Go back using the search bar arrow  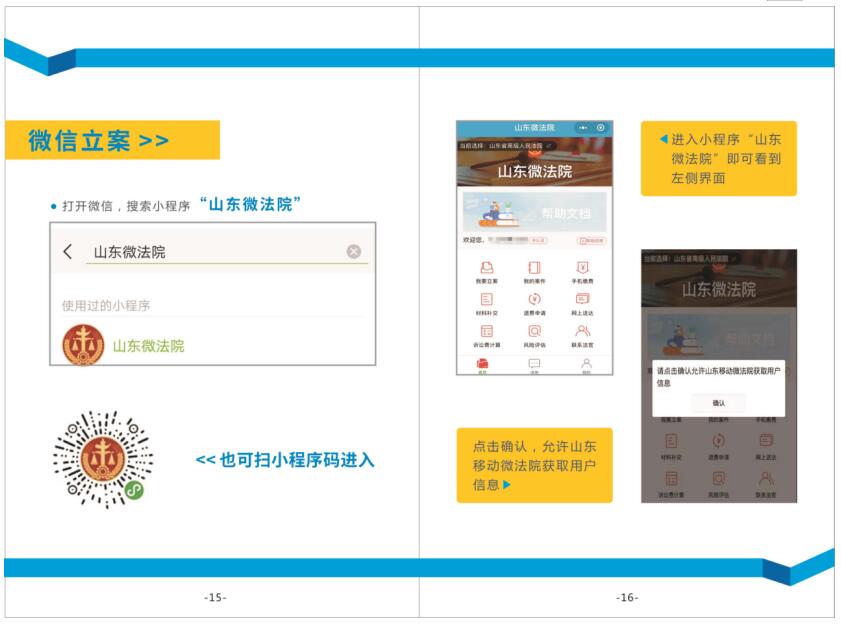click(68, 252)
